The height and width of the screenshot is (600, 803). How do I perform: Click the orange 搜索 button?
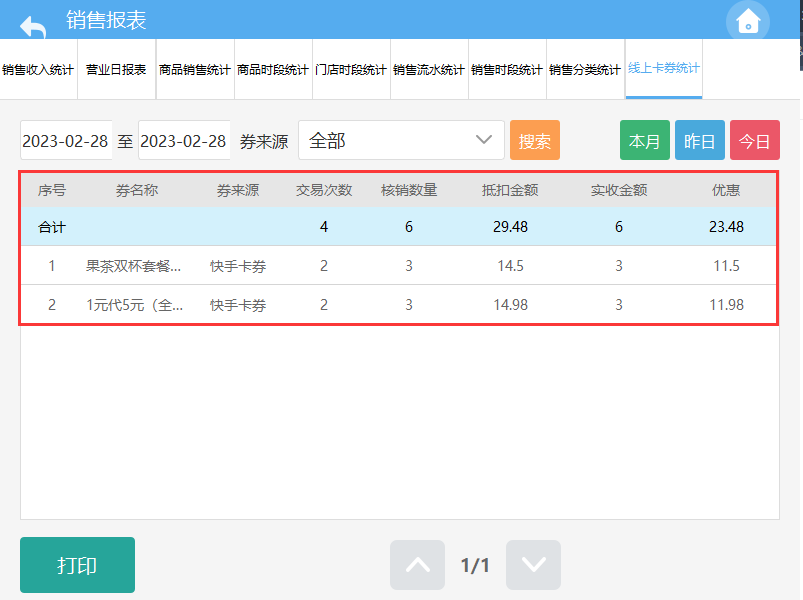tap(535, 141)
